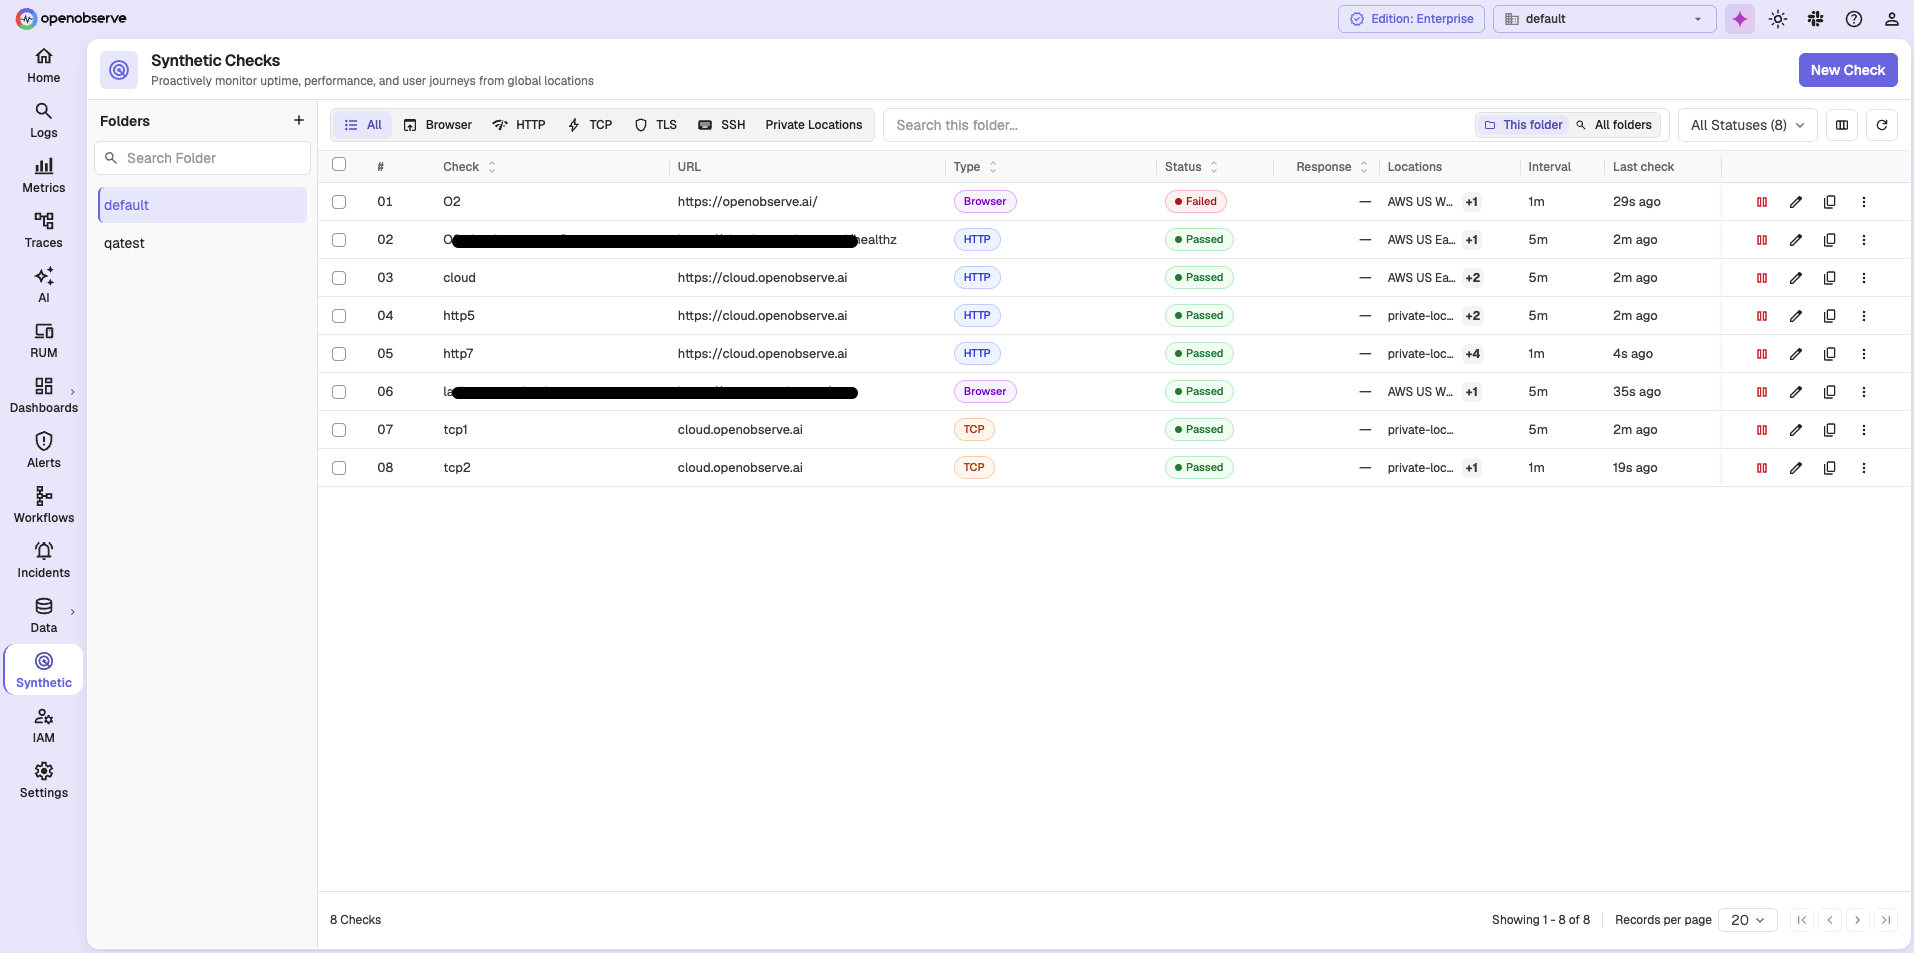Image resolution: width=1914 pixels, height=953 pixels.
Task: Tick the checkbox for row 02
Action: pyautogui.click(x=339, y=240)
